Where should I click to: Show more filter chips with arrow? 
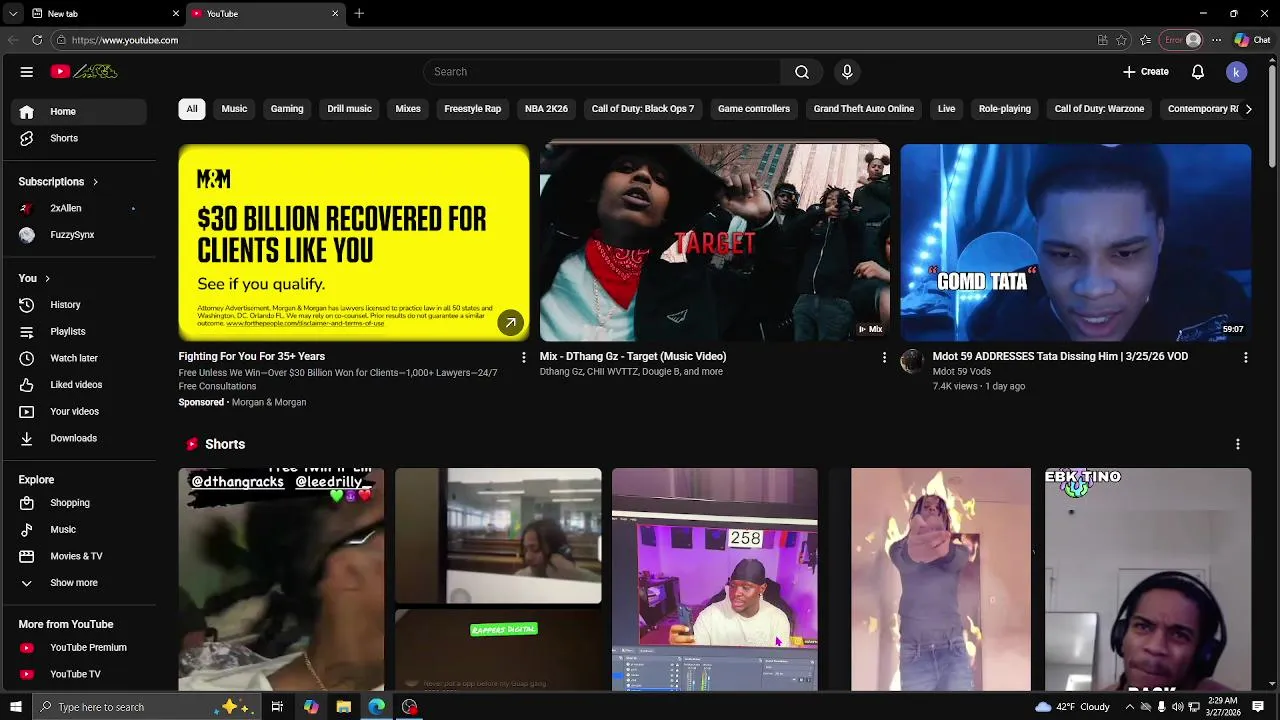pos(1248,109)
